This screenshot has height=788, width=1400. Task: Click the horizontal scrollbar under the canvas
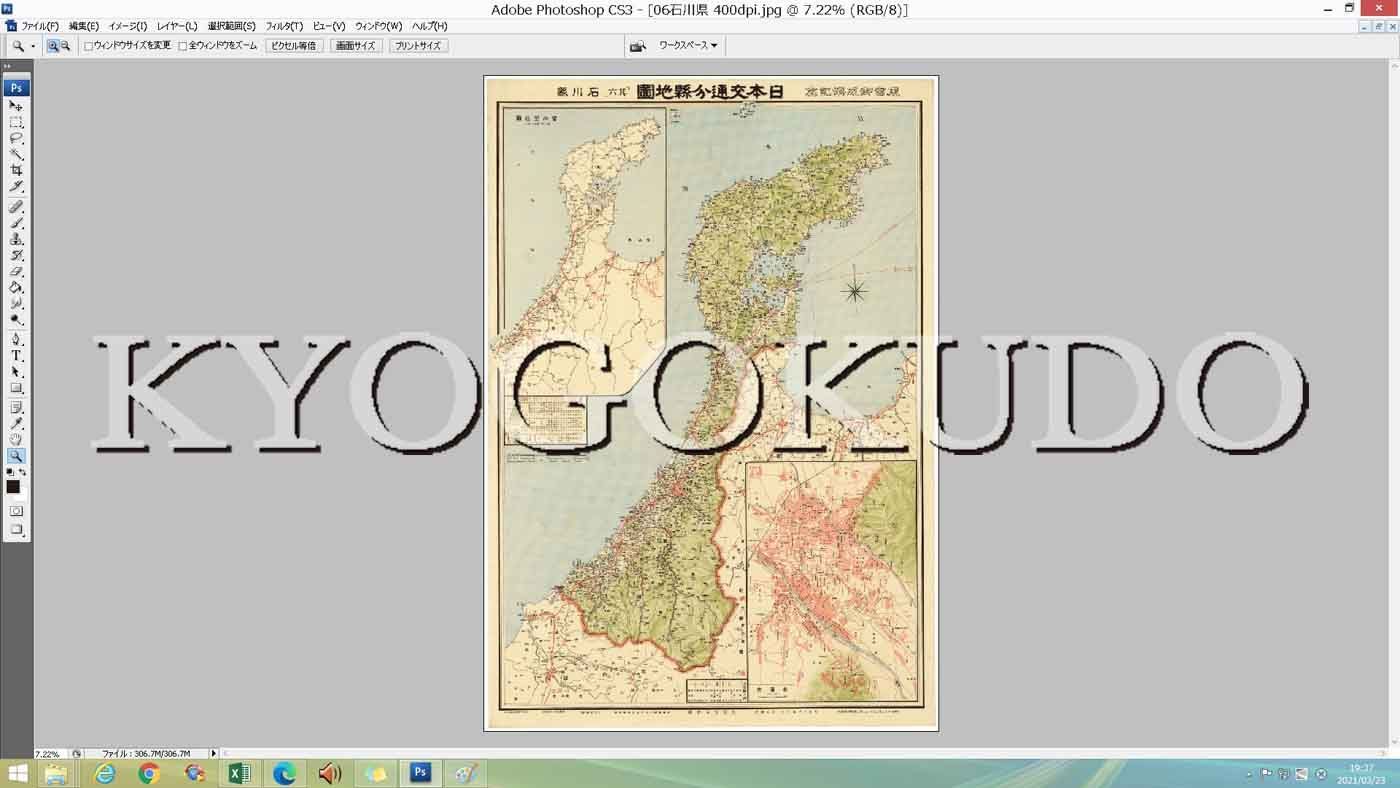[x=805, y=753]
